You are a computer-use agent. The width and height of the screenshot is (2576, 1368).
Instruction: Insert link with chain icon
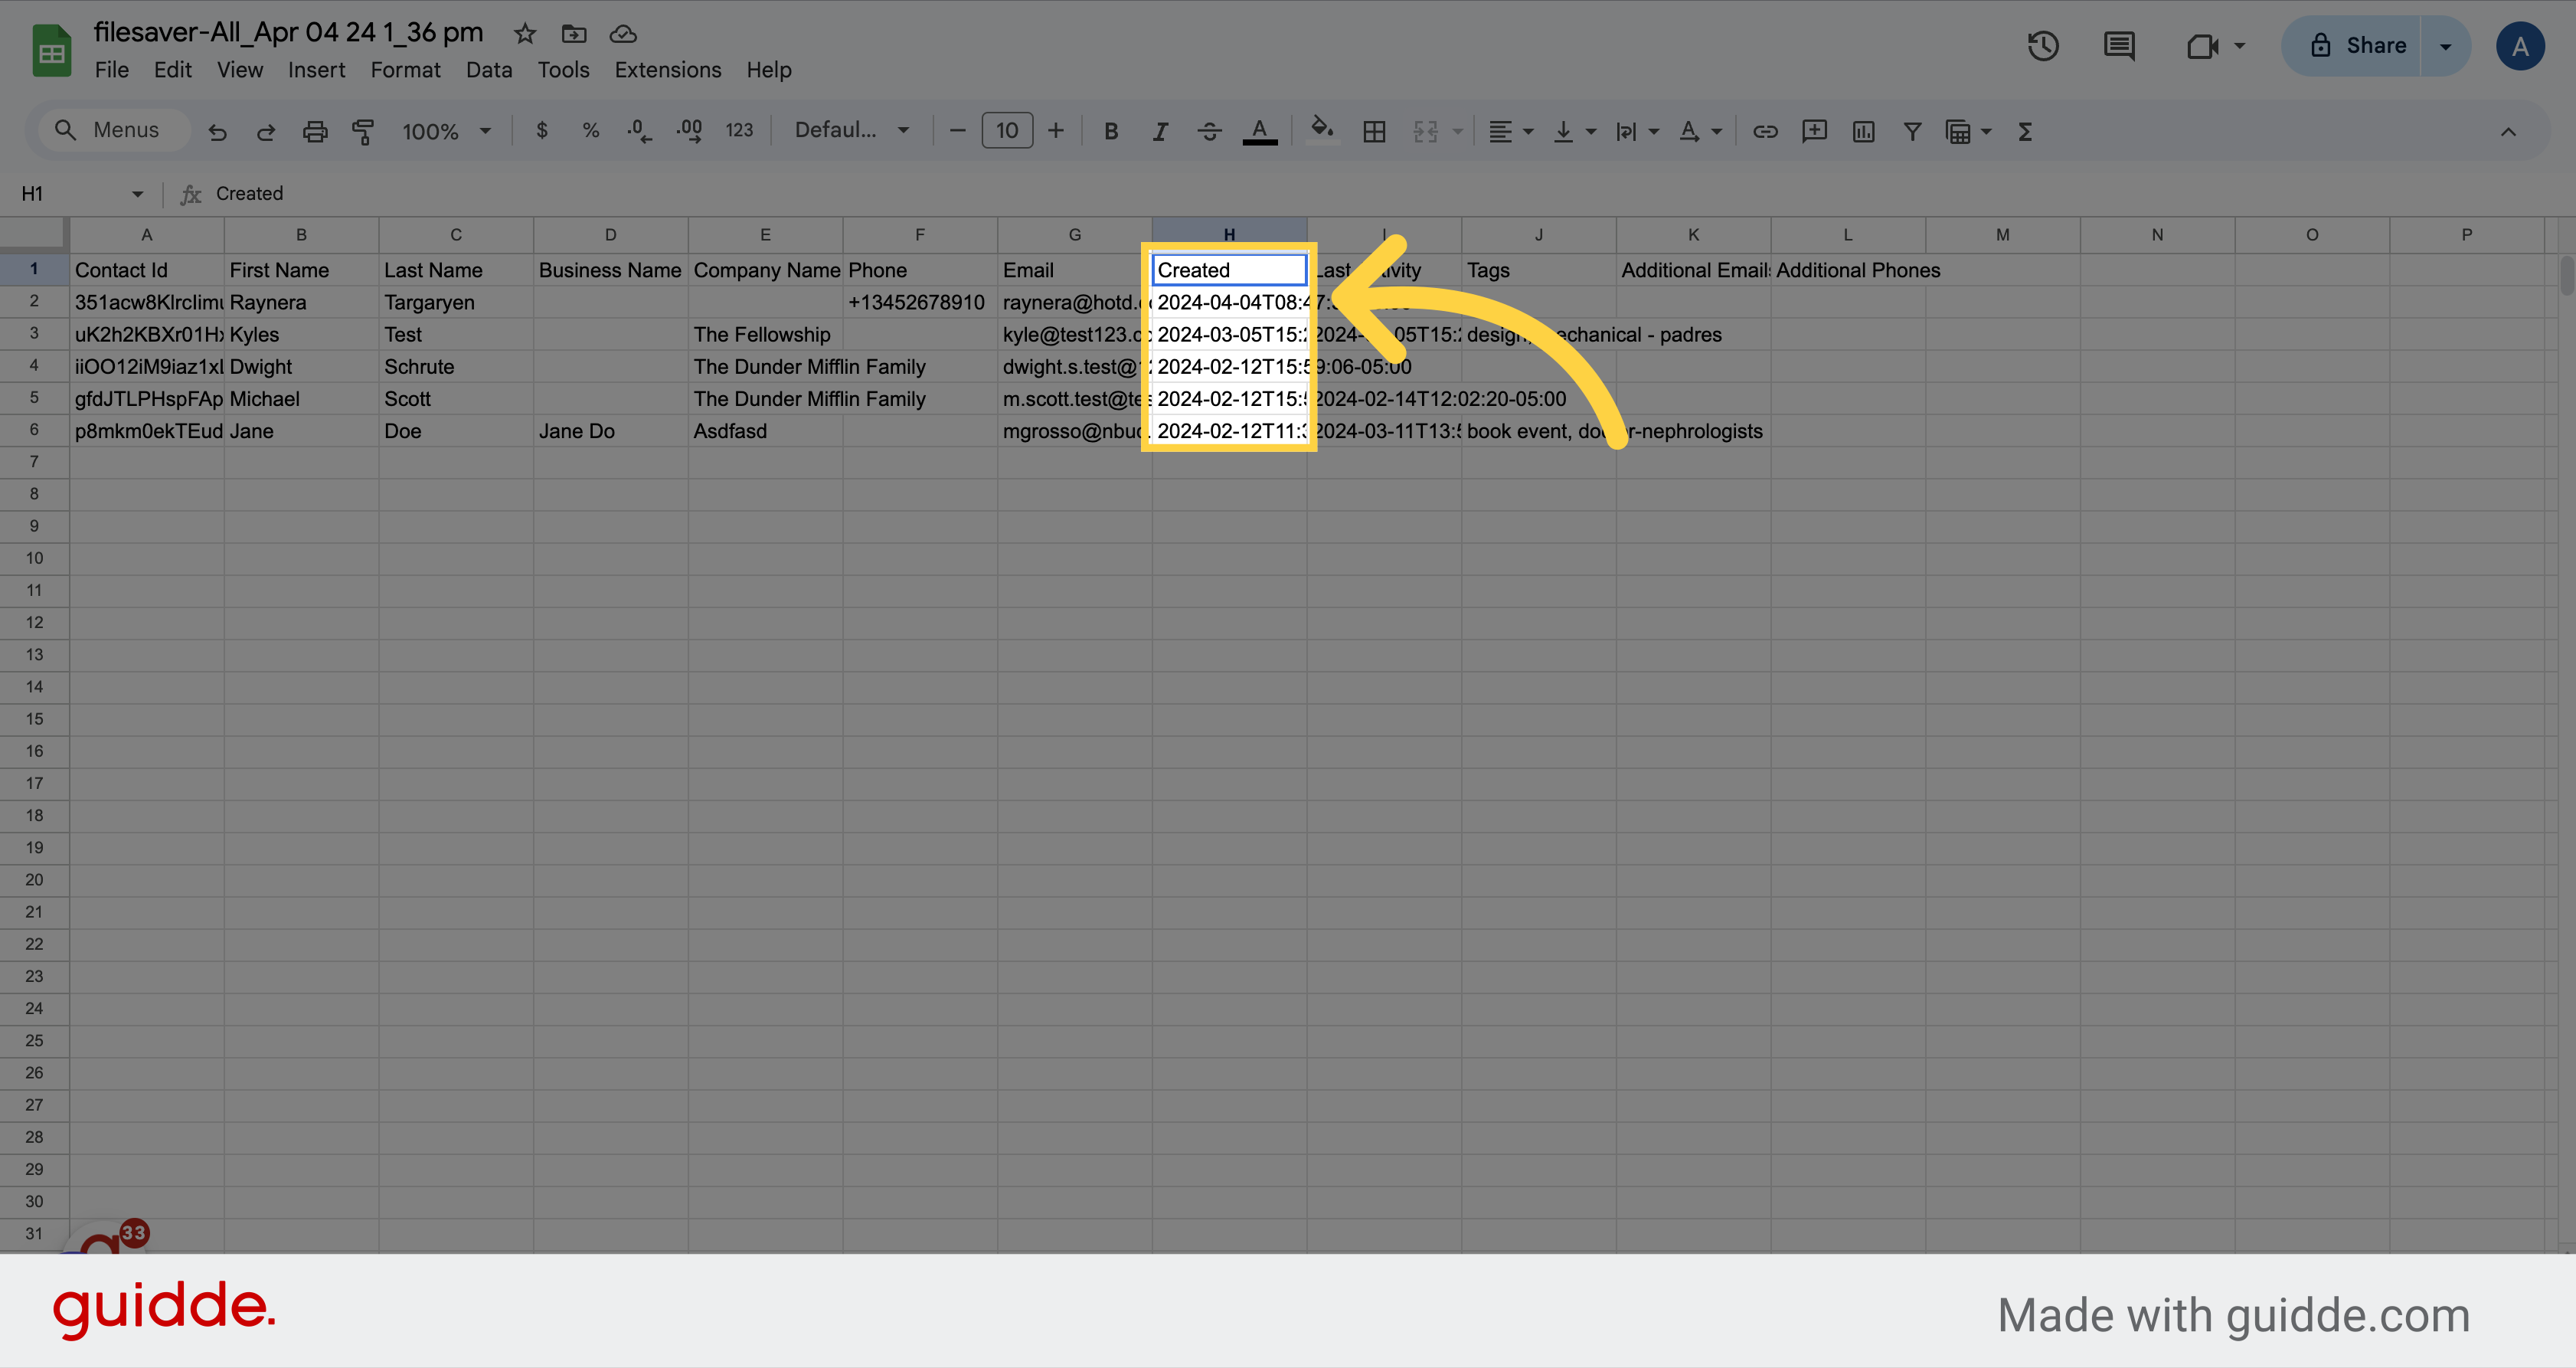1765,131
